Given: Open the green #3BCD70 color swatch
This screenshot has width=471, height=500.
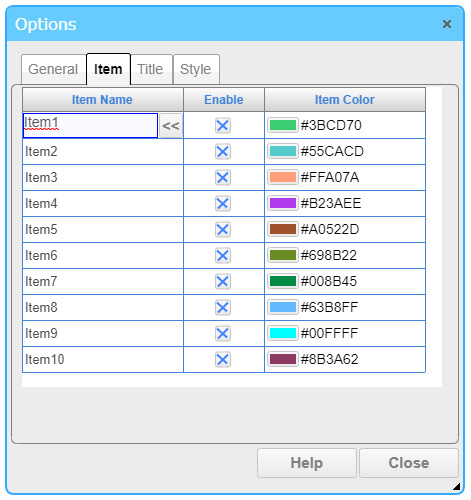Looking at the screenshot, I should (283, 125).
